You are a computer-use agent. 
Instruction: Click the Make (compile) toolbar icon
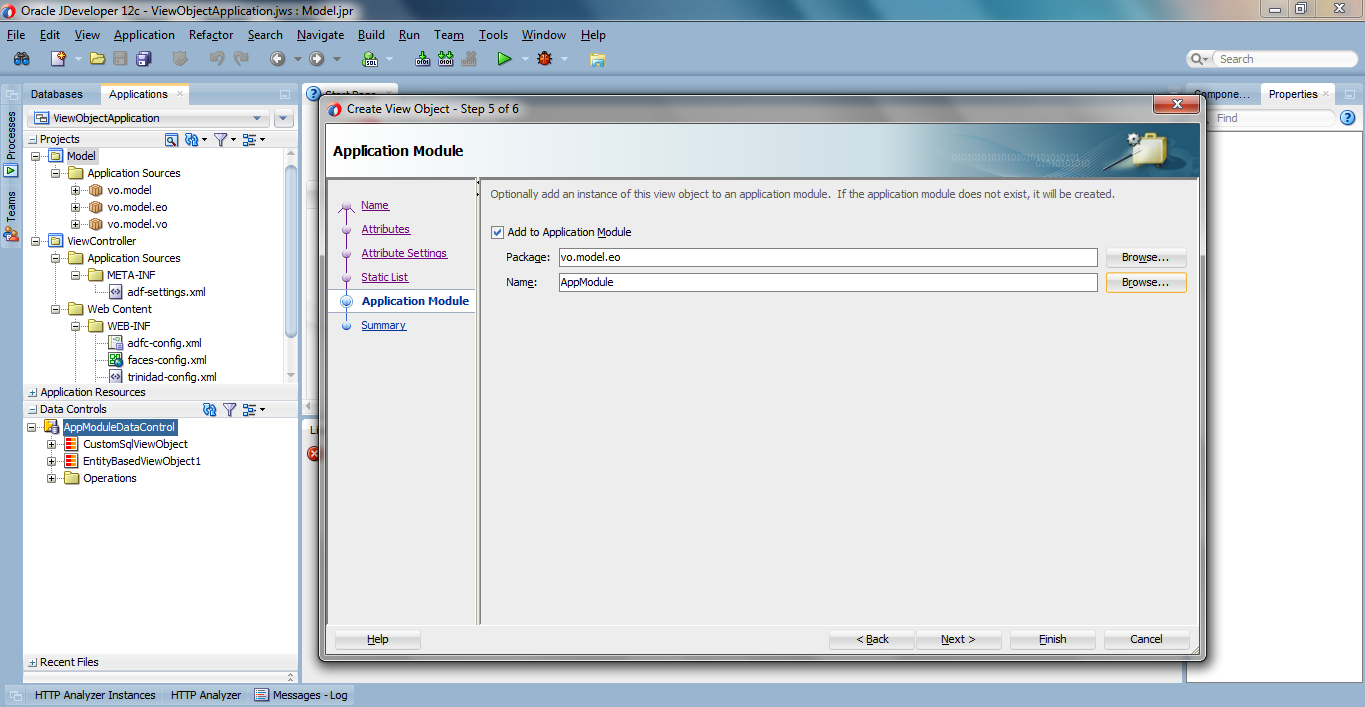pos(422,58)
